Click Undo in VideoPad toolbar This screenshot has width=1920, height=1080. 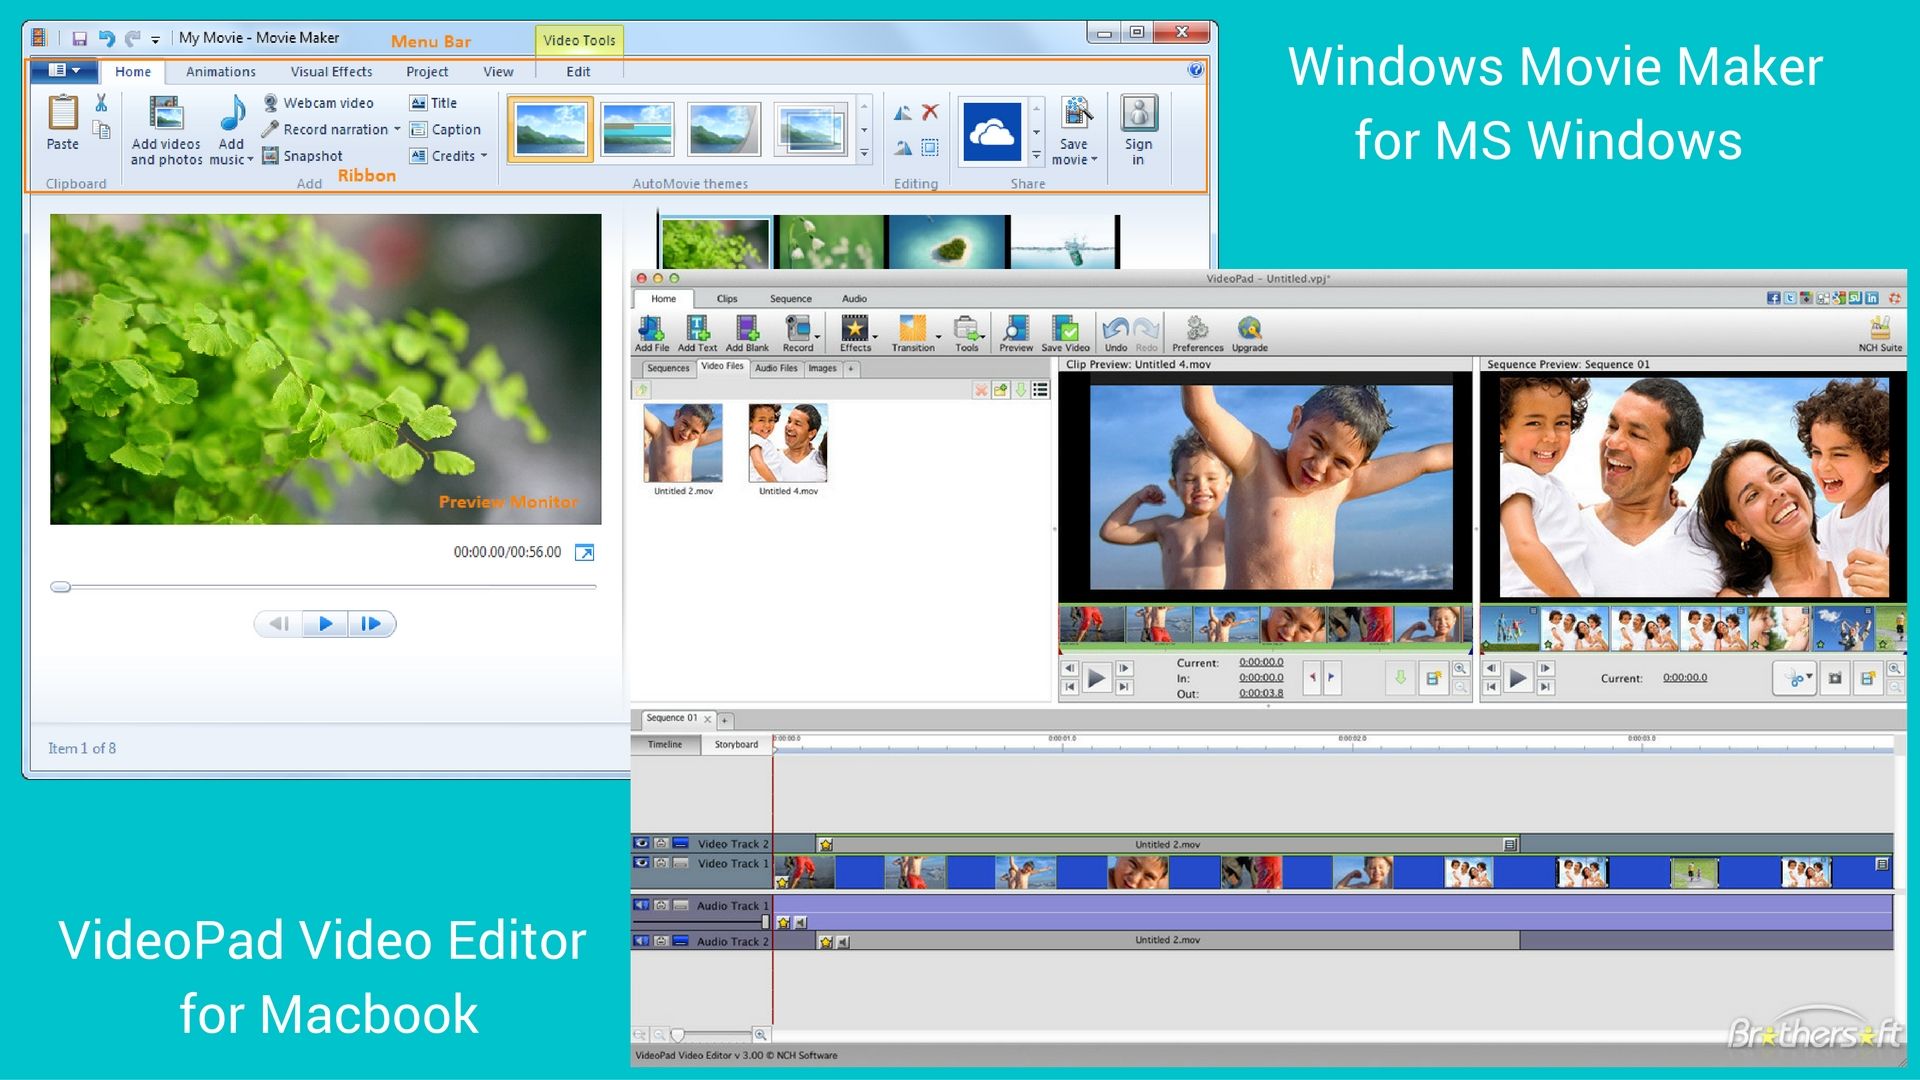[x=1116, y=333]
